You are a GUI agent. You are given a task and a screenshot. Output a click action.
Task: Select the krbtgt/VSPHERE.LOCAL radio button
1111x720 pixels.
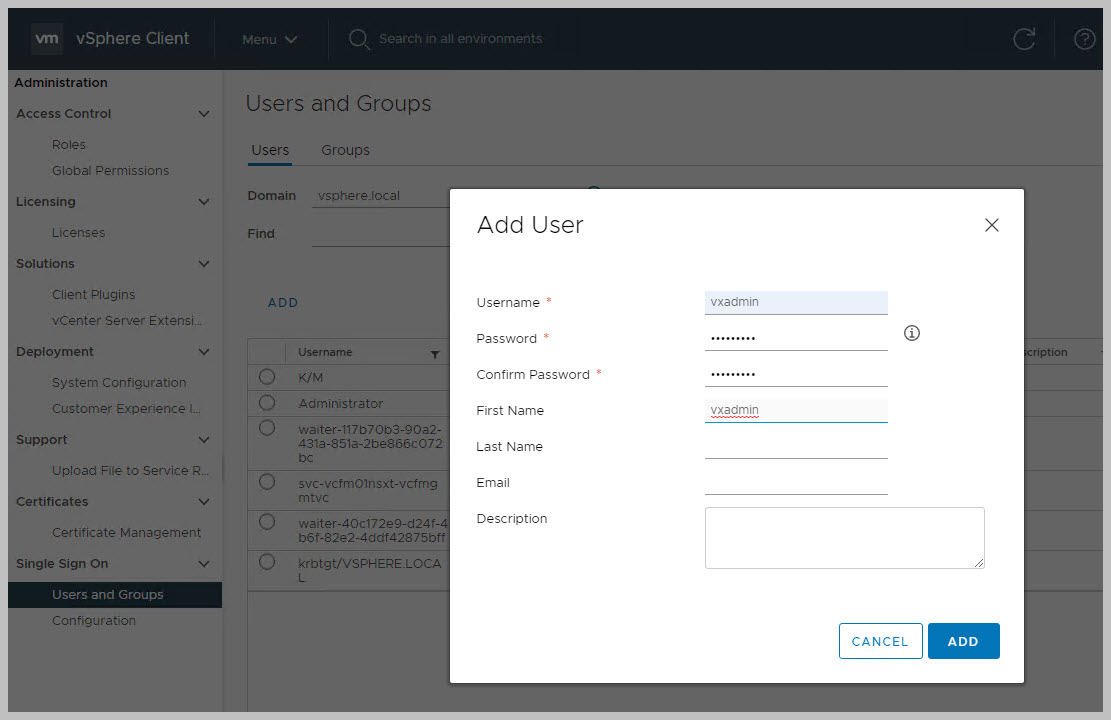pos(267,562)
